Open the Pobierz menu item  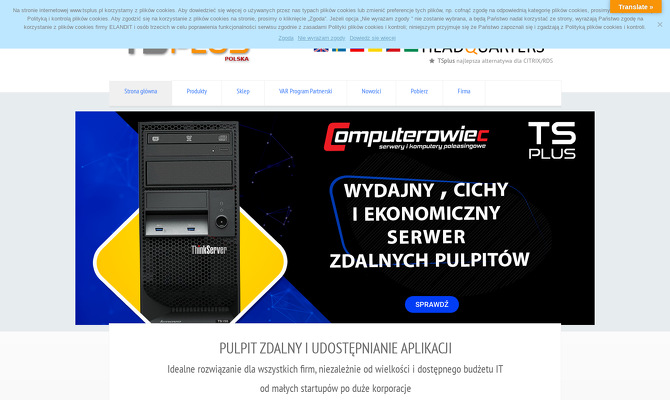point(419,91)
